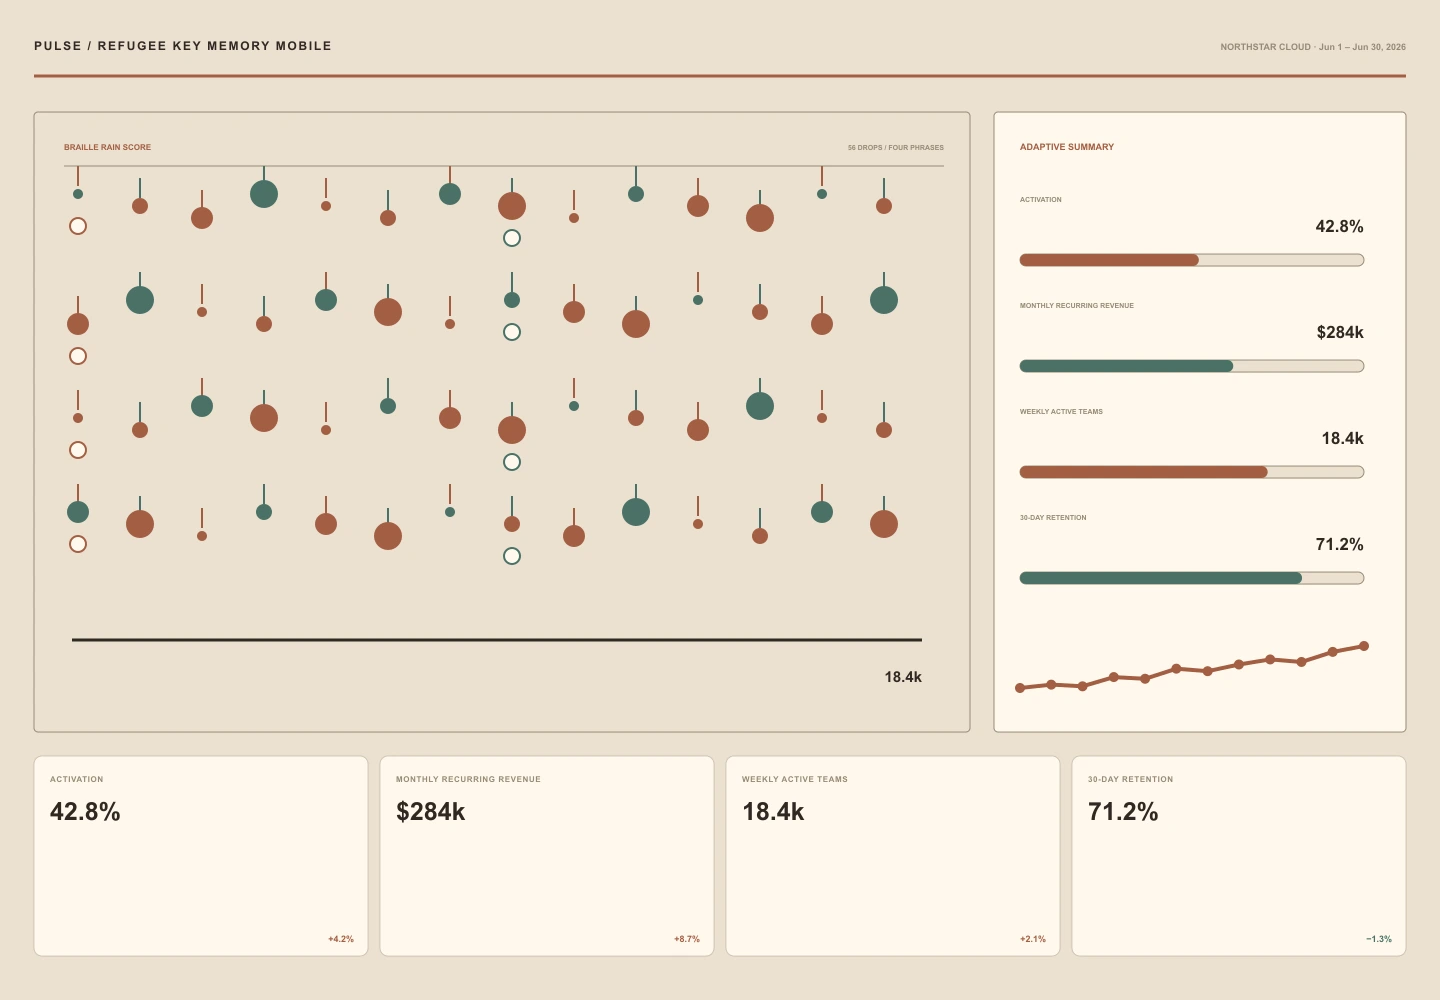Open the Activation KPI card
This screenshot has height=1000, width=1440.
coord(201,856)
